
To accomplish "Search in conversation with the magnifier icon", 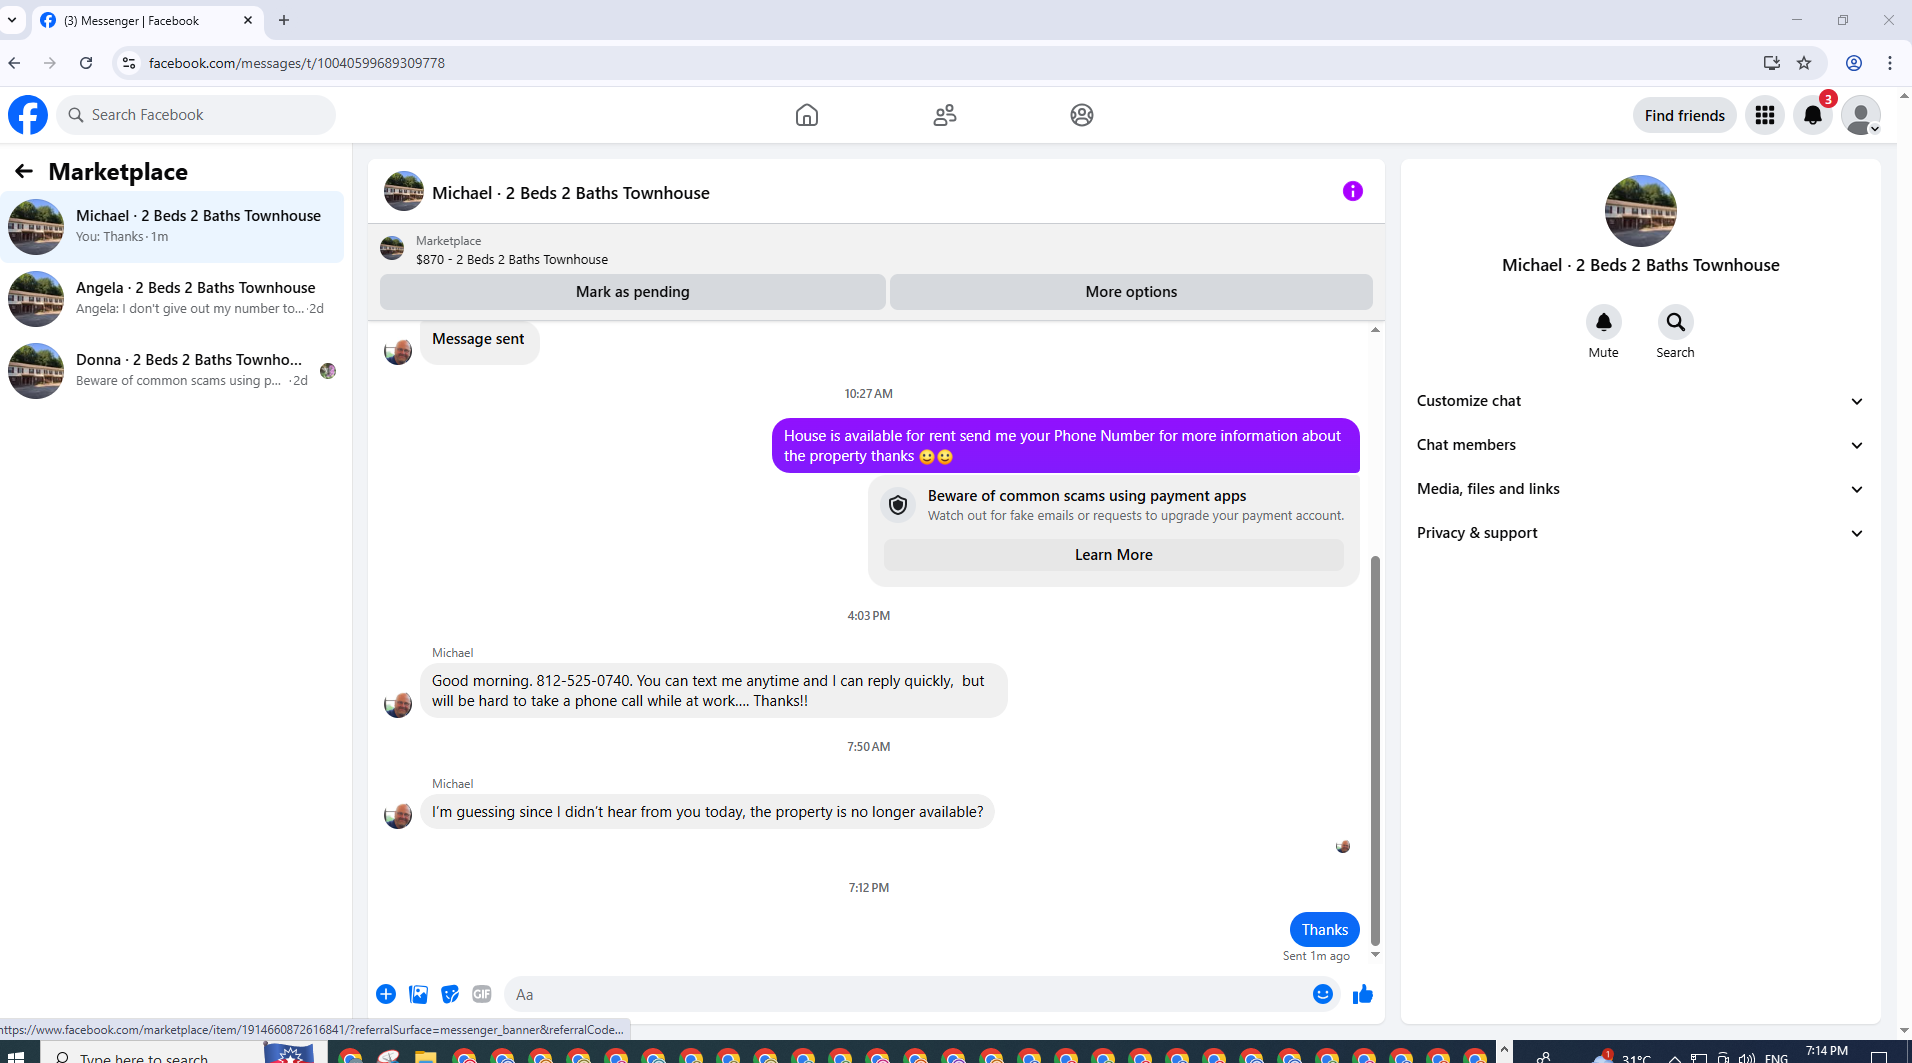I will point(1676,322).
